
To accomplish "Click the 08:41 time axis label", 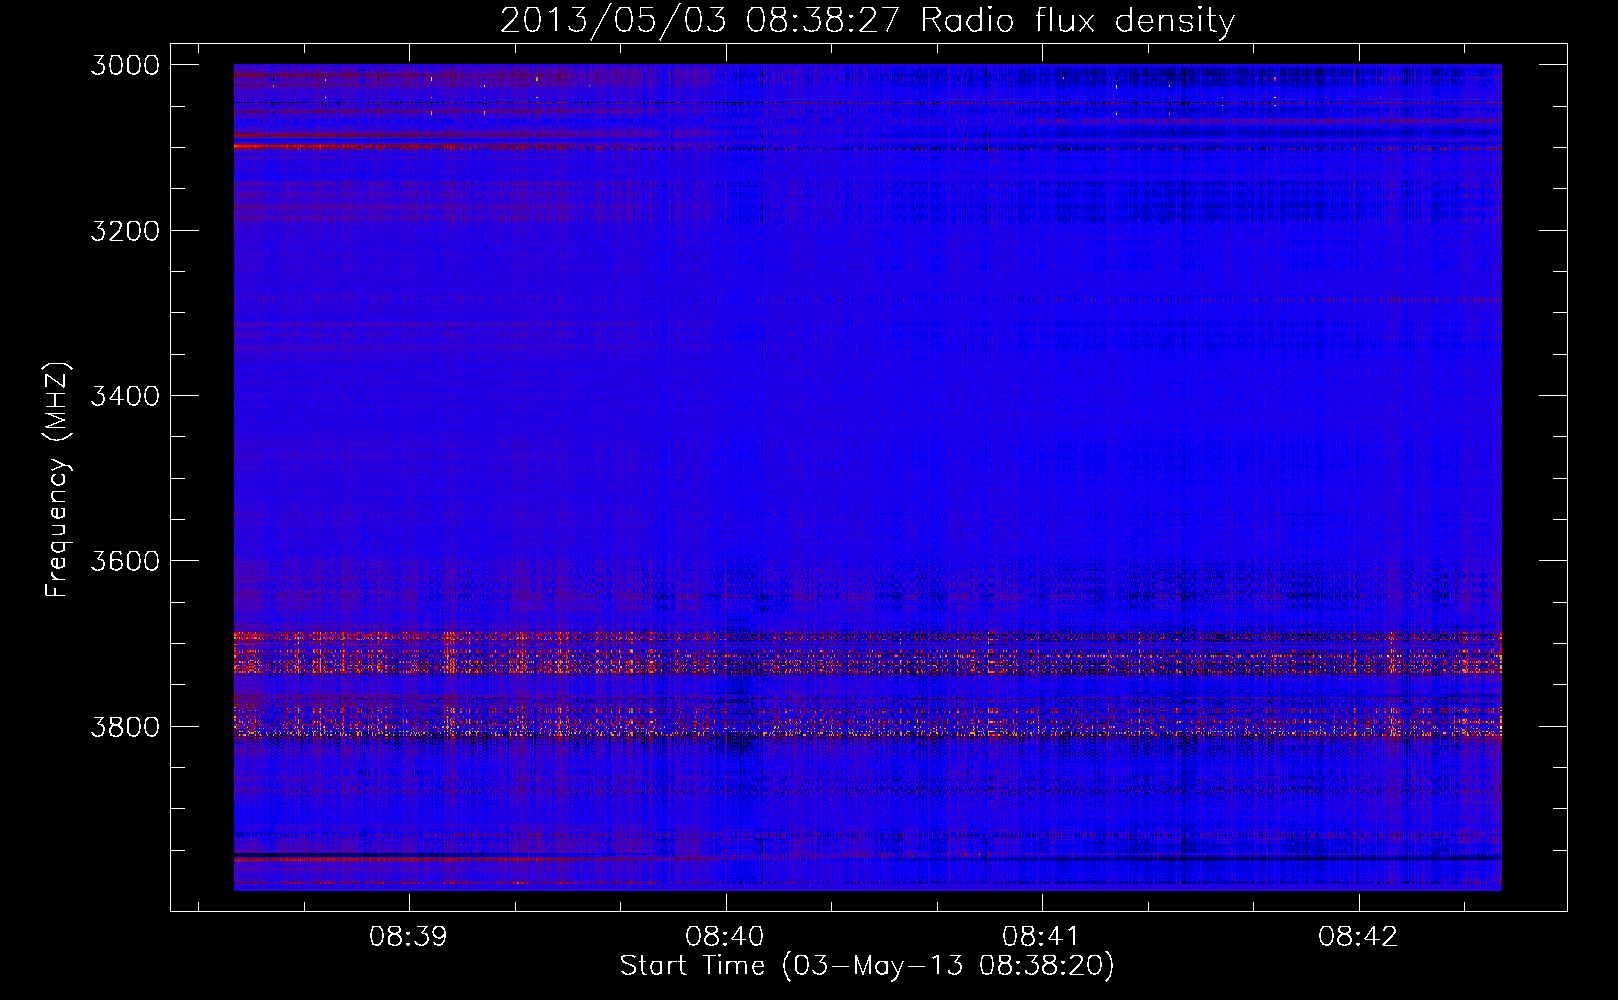I will point(1041,936).
